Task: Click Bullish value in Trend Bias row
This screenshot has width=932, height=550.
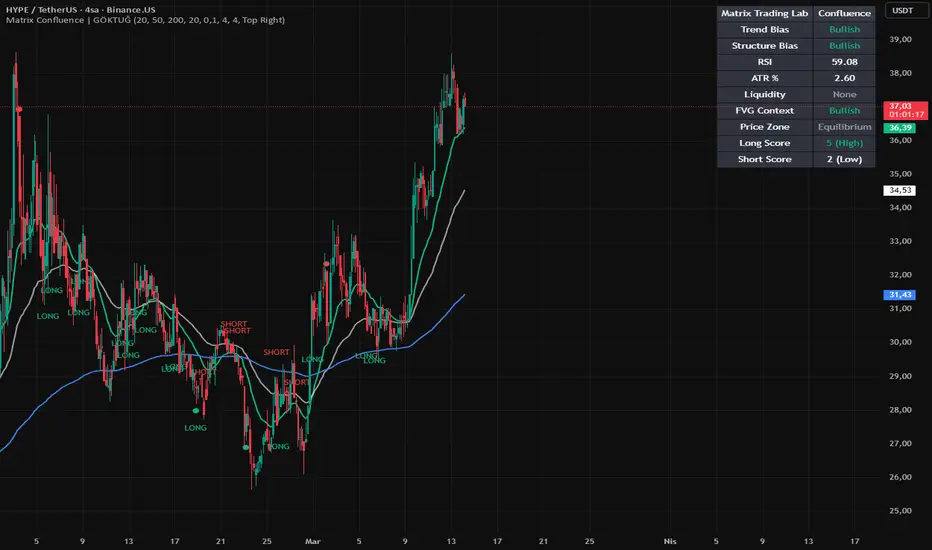Action: tap(844, 29)
